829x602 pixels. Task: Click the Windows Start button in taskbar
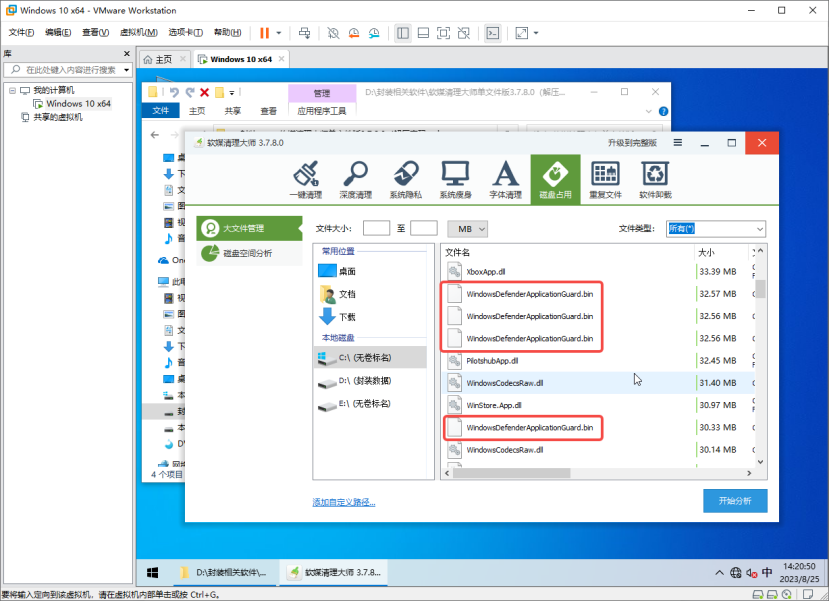[154, 573]
